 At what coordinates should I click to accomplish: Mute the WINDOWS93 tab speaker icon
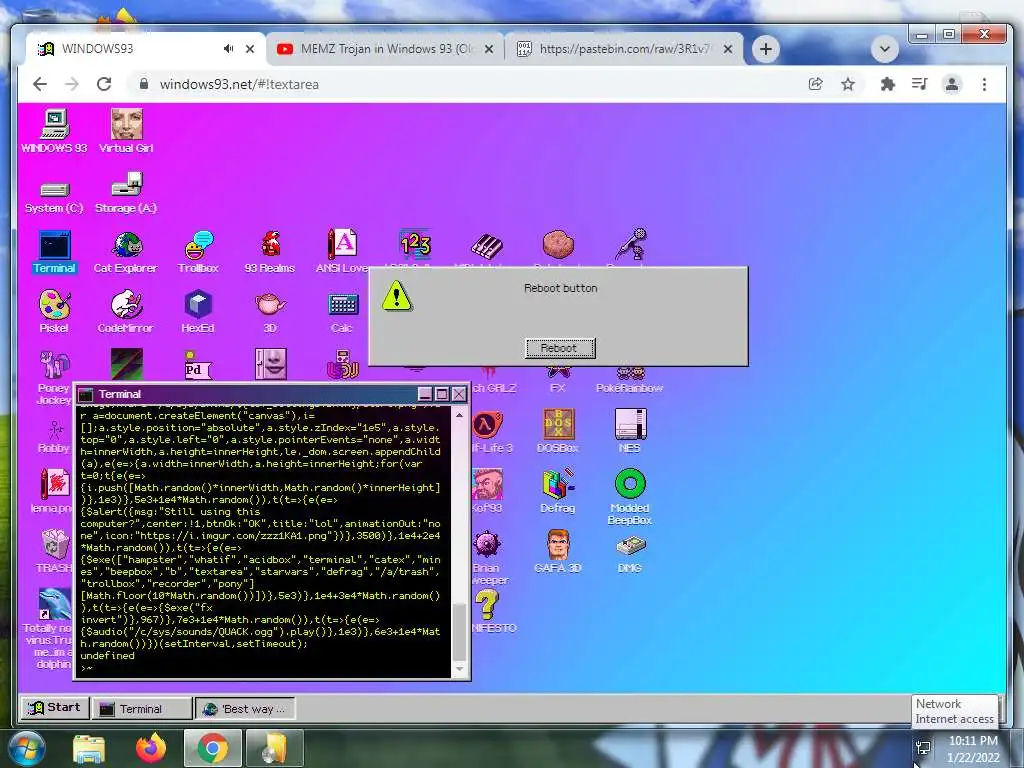[228, 48]
